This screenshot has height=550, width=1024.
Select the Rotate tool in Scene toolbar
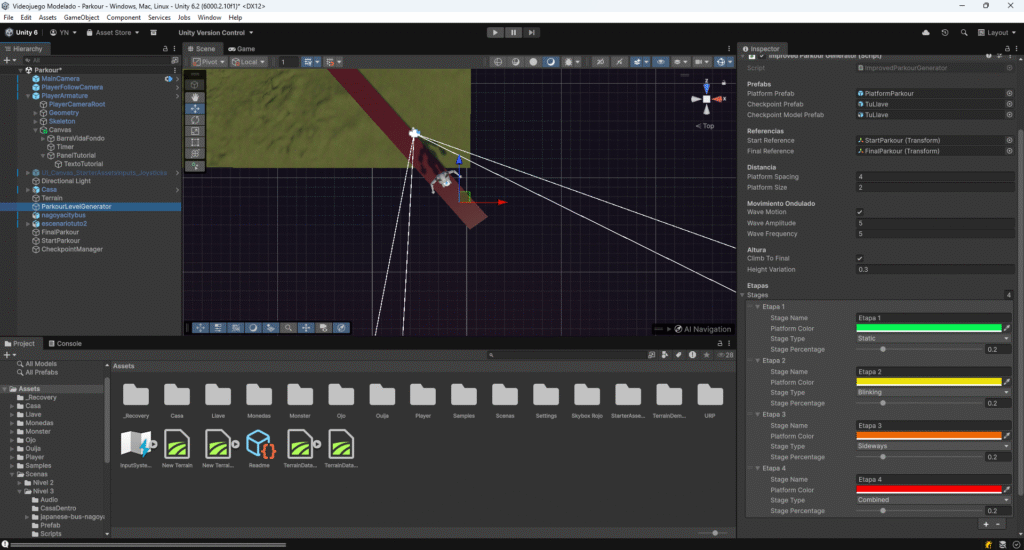[195, 119]
